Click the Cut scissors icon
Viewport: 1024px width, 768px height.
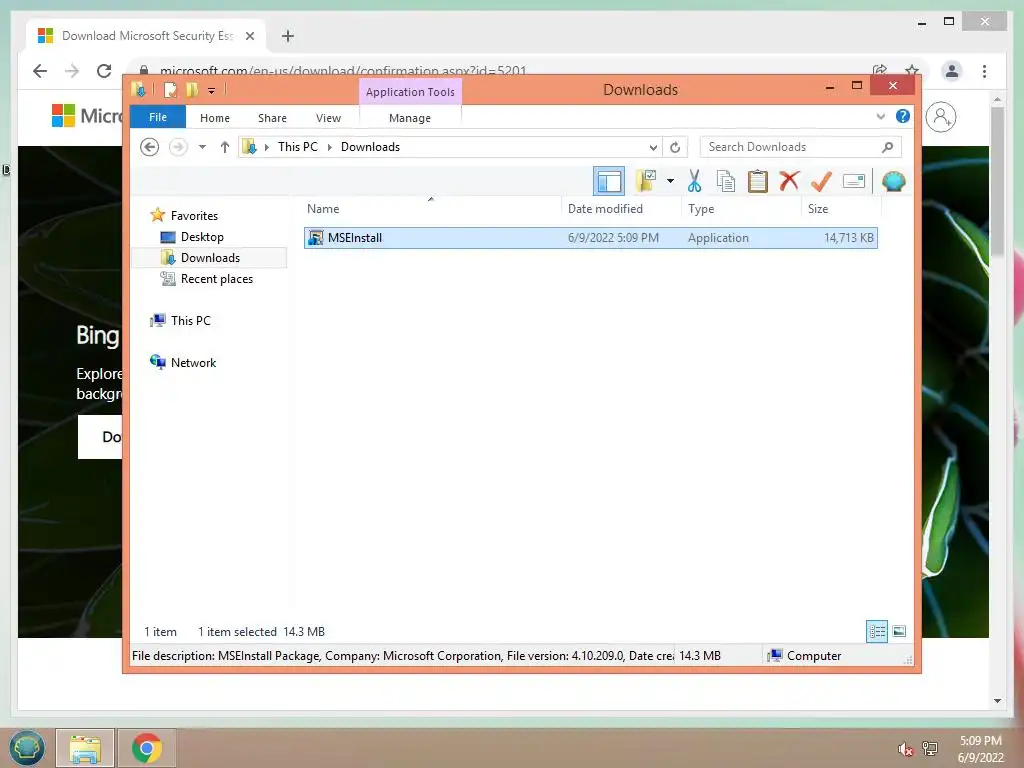pyautogui.click(x=694, y=181)
